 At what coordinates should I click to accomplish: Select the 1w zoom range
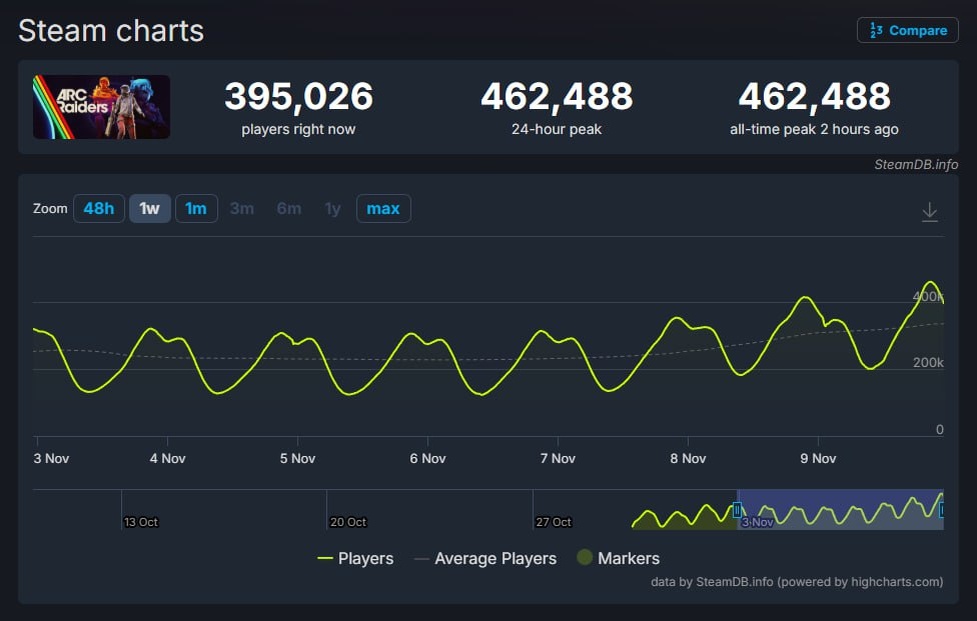click(150, 209)
